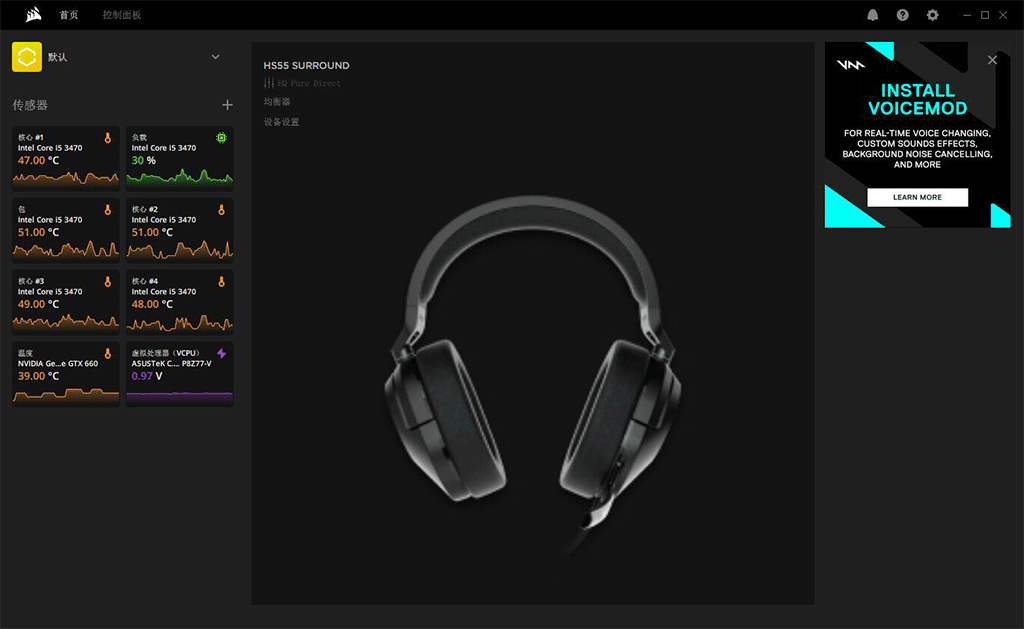Click the yellow 默认 profile icon
This screenshot has width=1024, height=629.
coord(27,57)
